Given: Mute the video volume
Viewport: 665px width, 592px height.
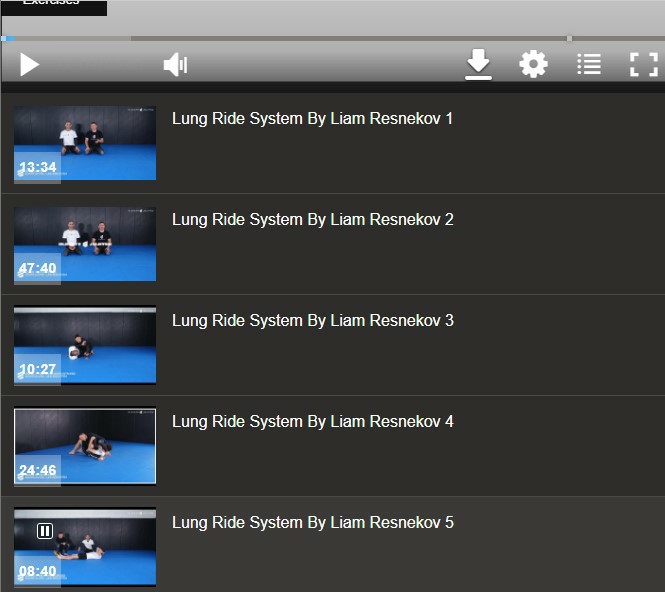Looking at the screenshot, I should pyautogui.click(x=175, y=65).
